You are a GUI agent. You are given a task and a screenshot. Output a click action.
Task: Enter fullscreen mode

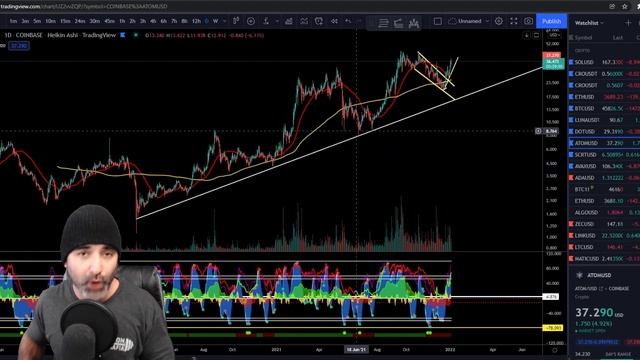(514, 21)
